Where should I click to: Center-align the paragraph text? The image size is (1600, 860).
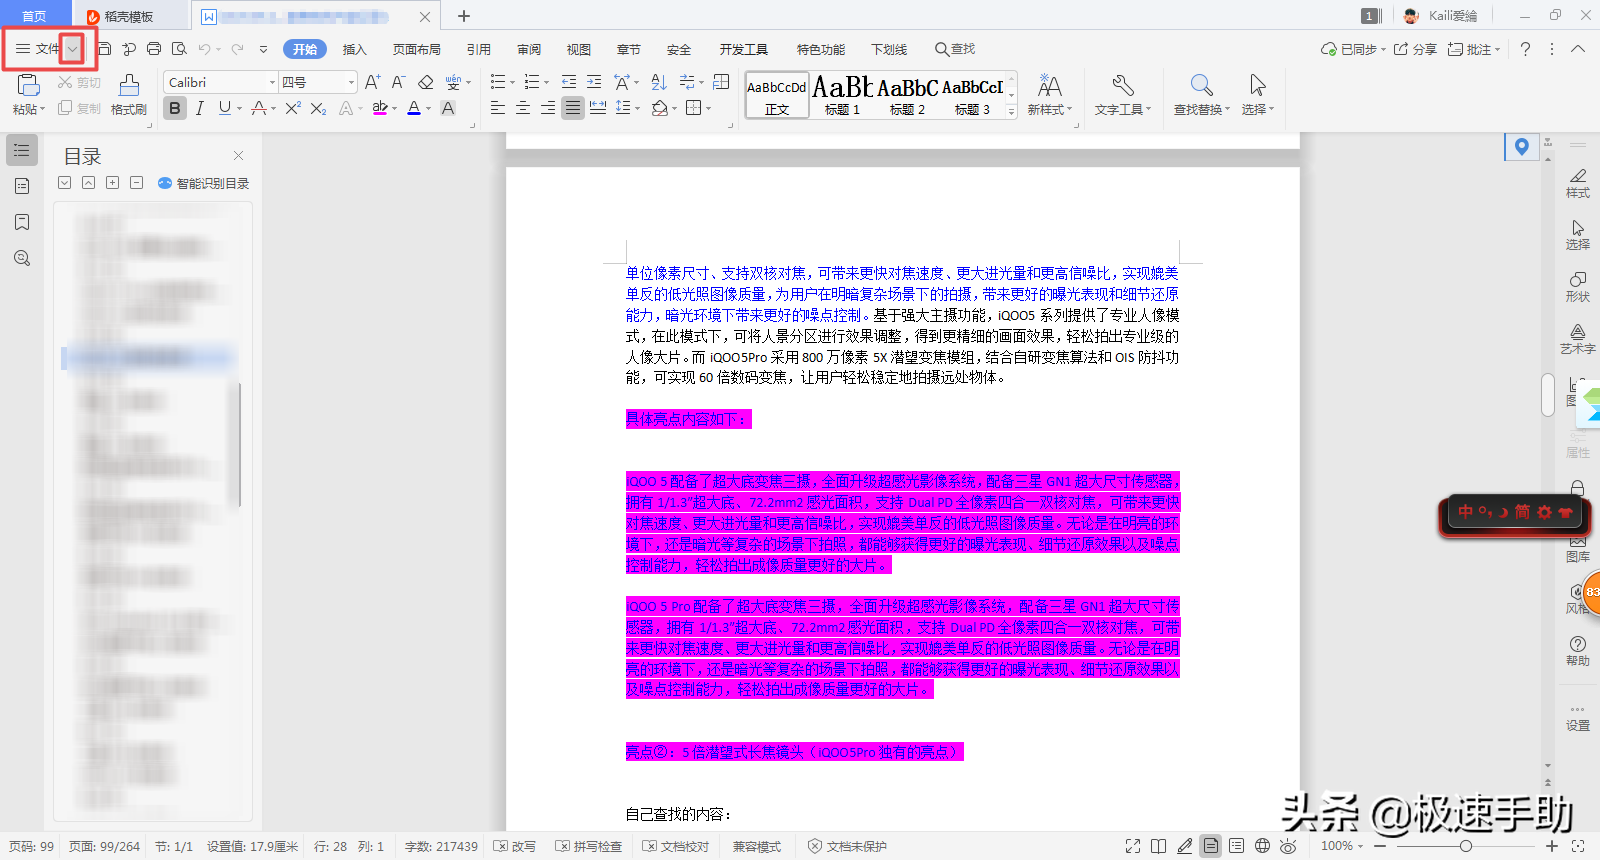point(523,108)
